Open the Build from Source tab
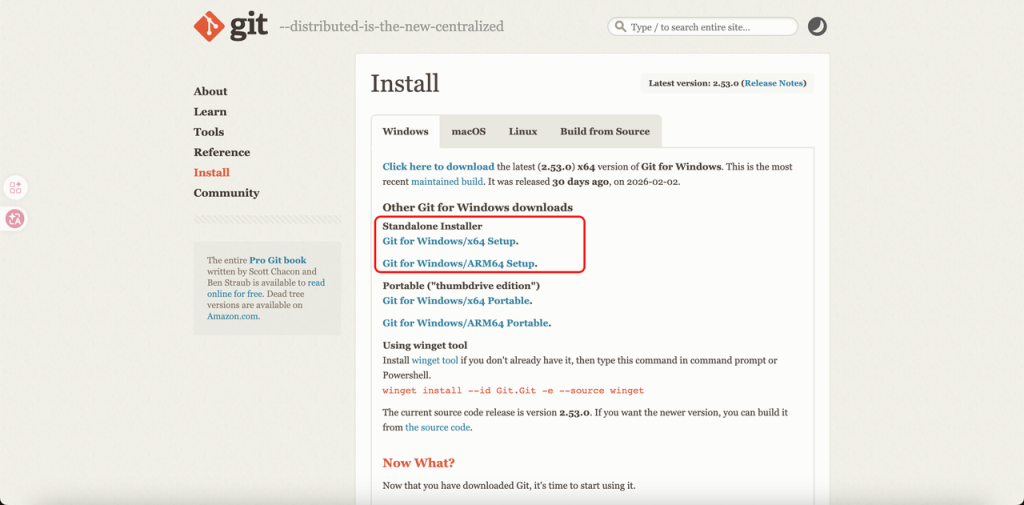The image size is (1024, 505). pyautogui.click(x=604, y=131)
